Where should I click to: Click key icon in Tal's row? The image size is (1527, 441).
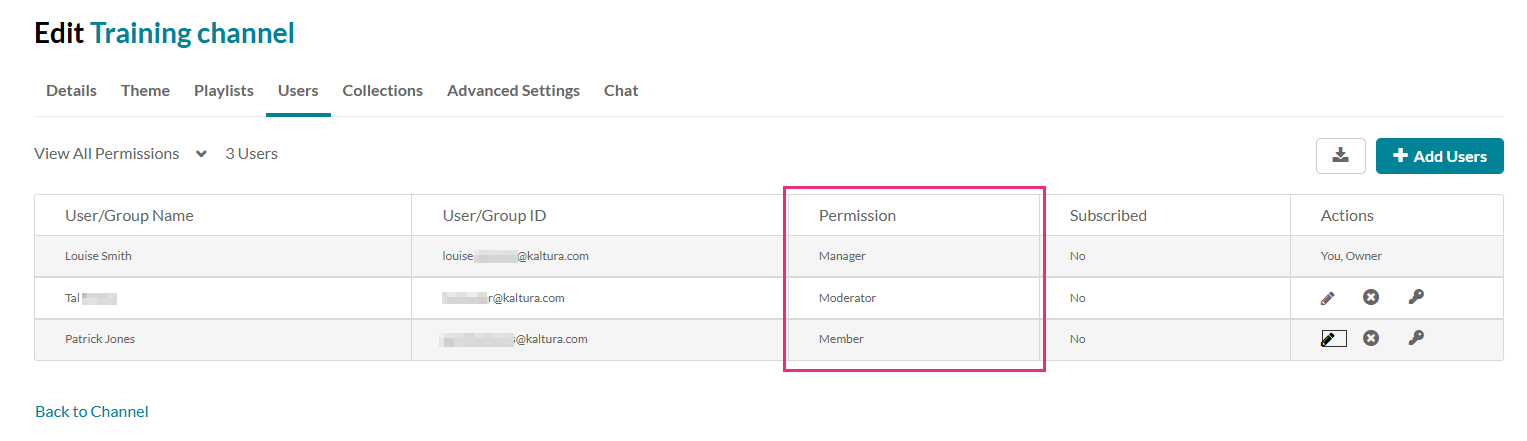(1416, 297)
